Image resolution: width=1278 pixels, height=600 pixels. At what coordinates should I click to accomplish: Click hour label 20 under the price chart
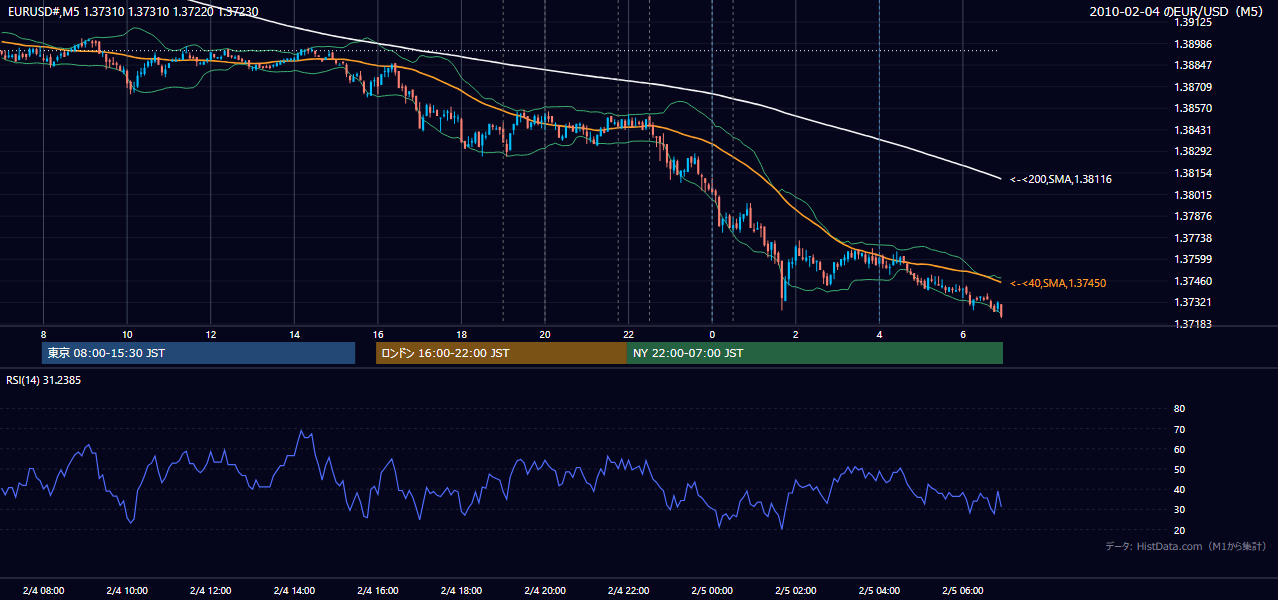pyautogui.click(x=545, y=334)
